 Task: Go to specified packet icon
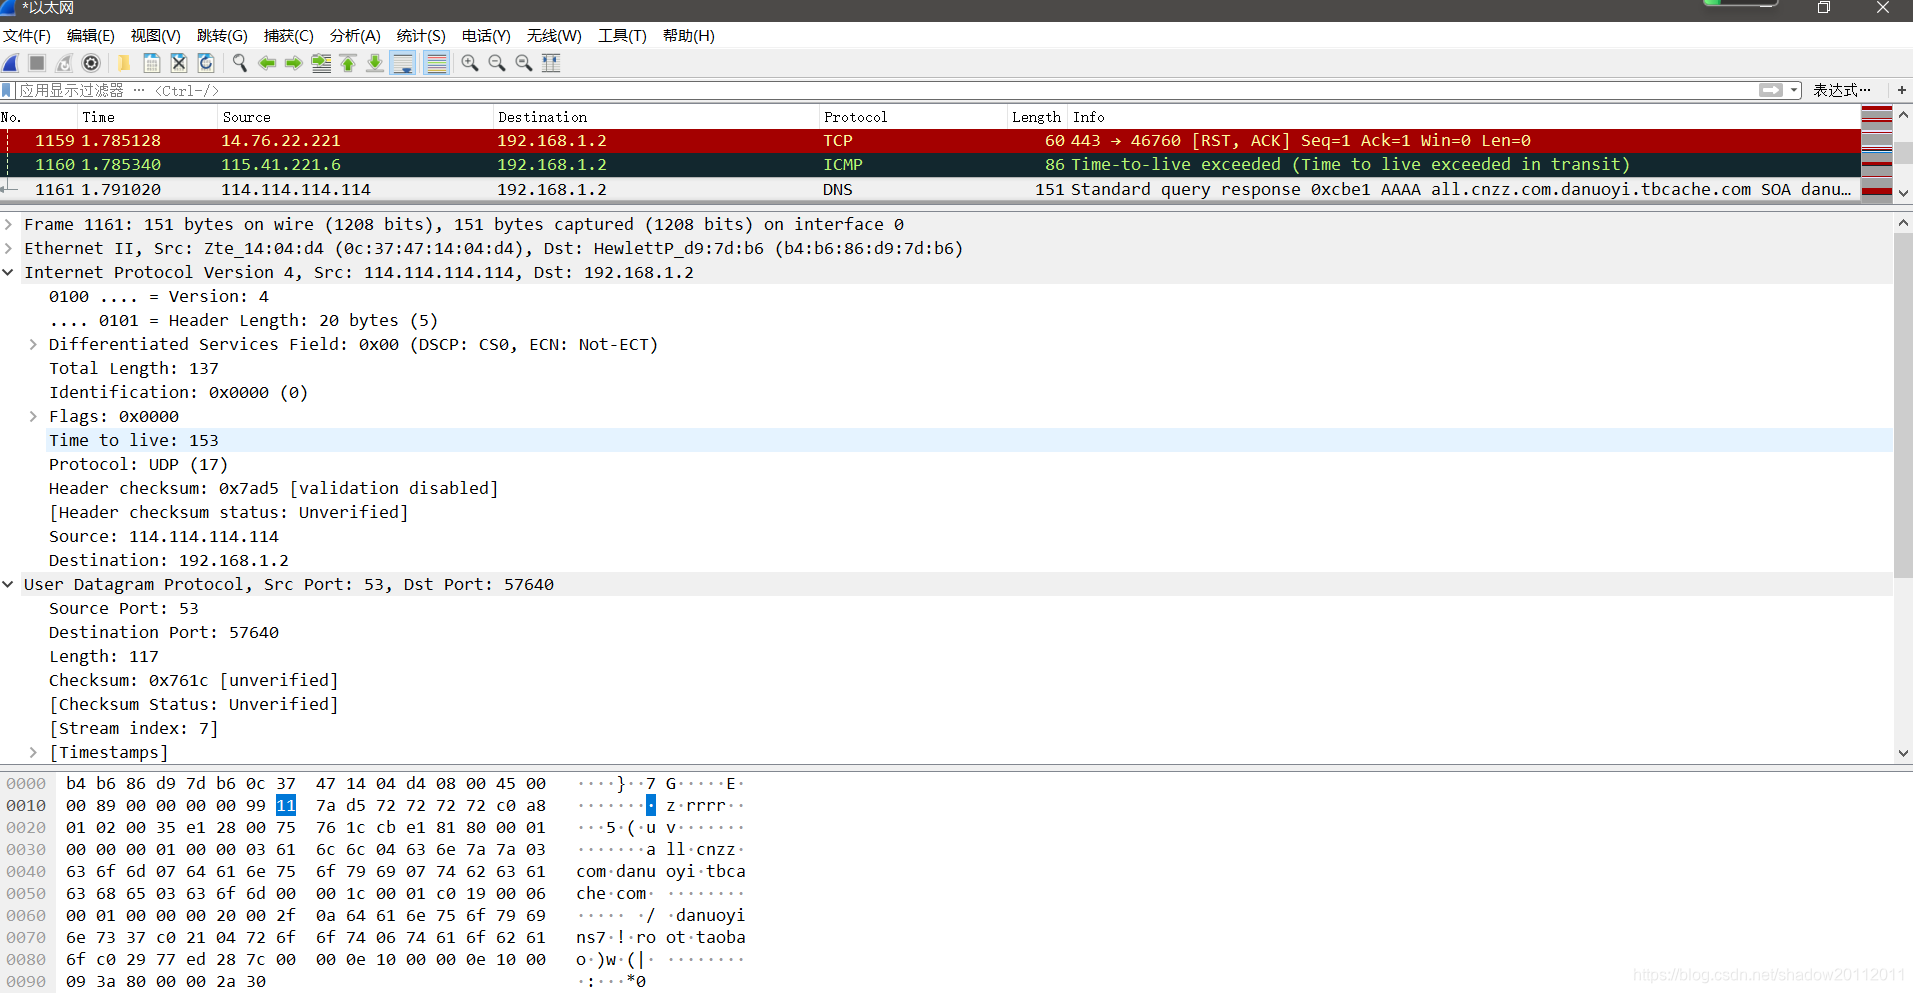[321, 63]
